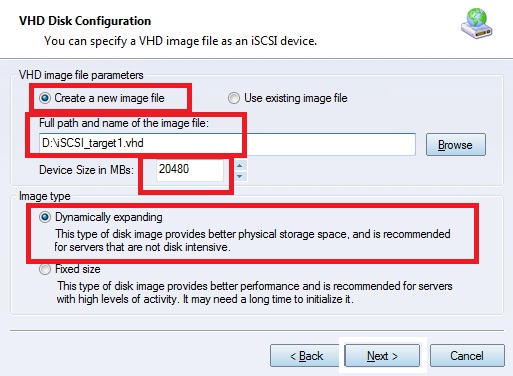
Task: Open the Browse file dialog
Action: click(x=456, y=145)
